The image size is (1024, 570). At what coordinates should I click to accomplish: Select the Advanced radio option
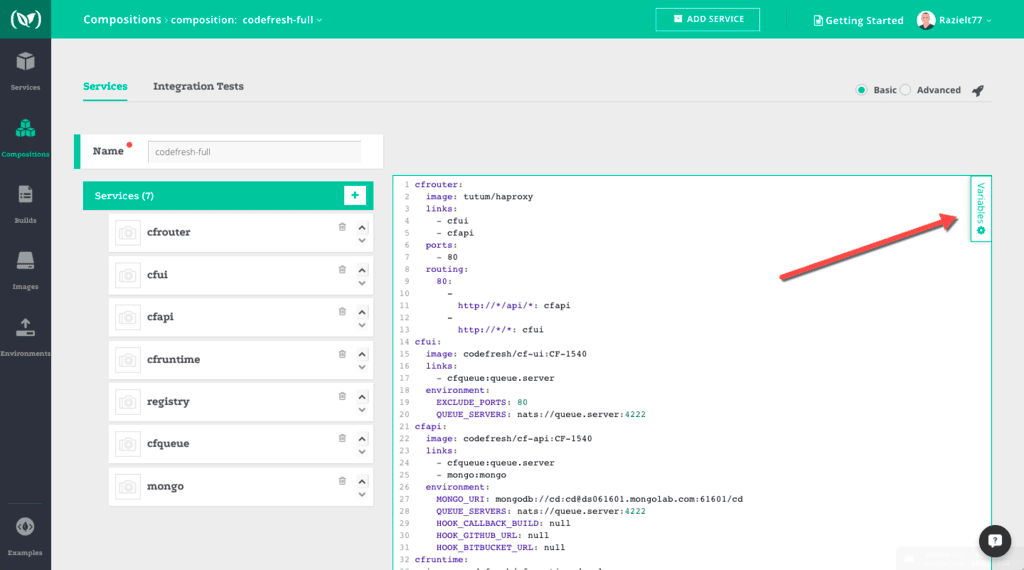905,90
